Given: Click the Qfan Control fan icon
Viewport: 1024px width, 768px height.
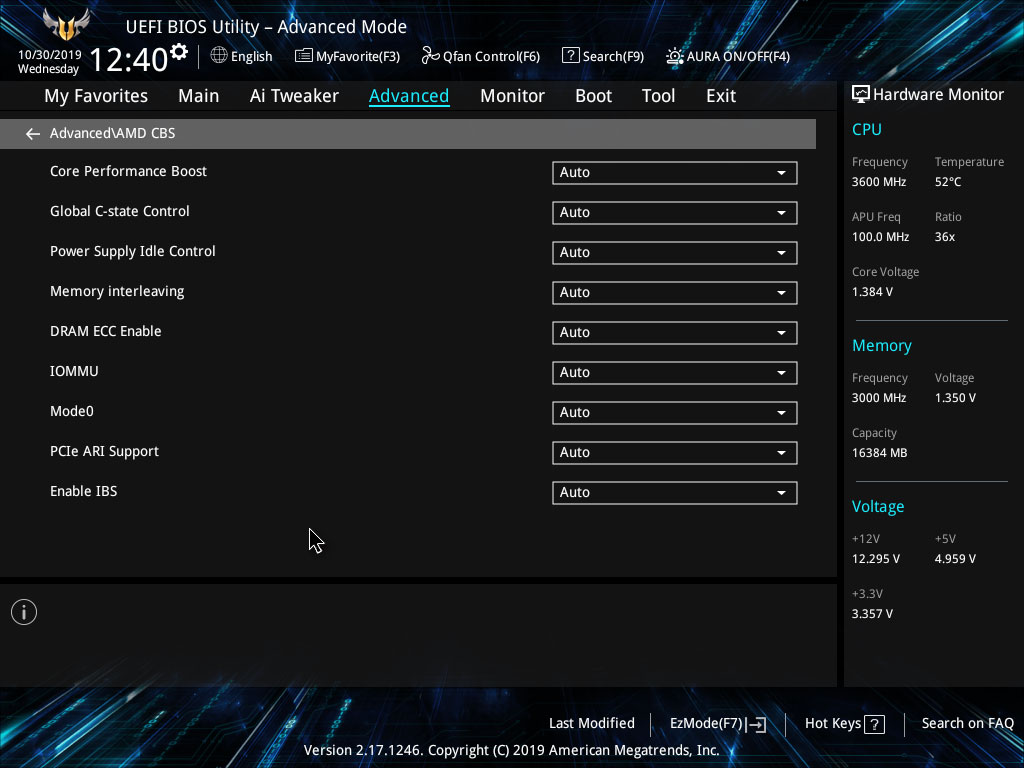Looking at the screenshot, I should click(x=430, y=56).
